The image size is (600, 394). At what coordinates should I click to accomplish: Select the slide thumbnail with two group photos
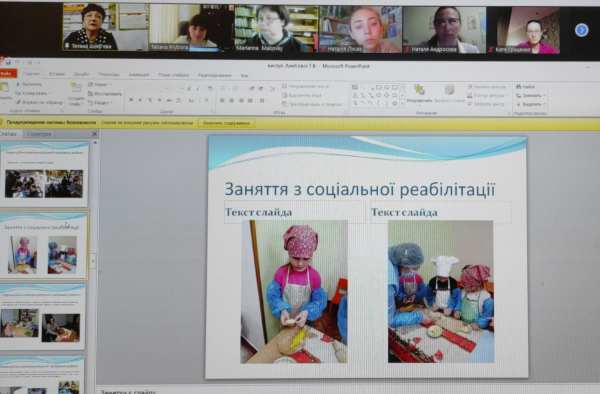(44, 174)
